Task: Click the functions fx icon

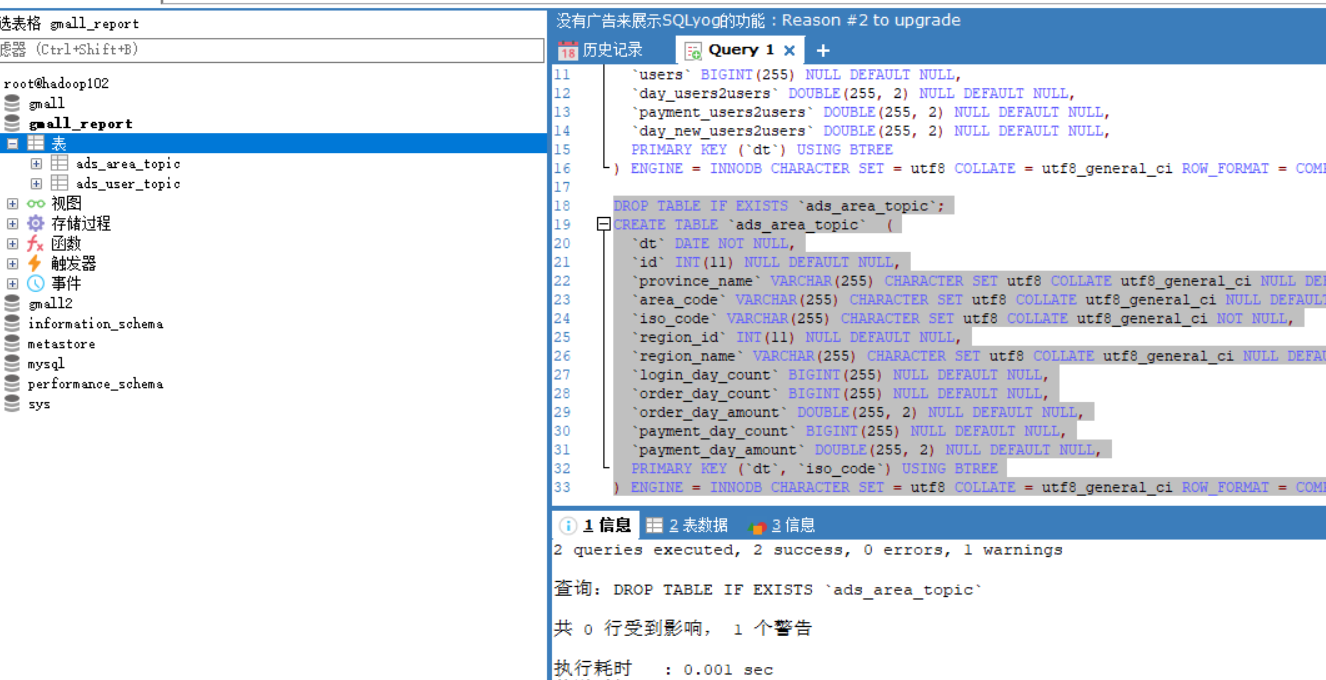Action: click(x=36, y=243)
